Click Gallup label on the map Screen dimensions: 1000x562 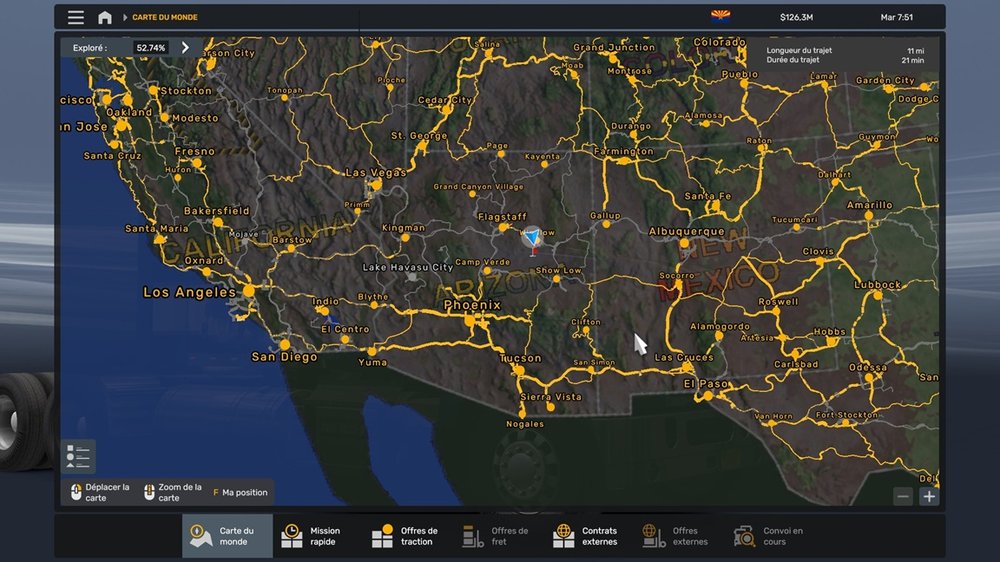[605, 216]
